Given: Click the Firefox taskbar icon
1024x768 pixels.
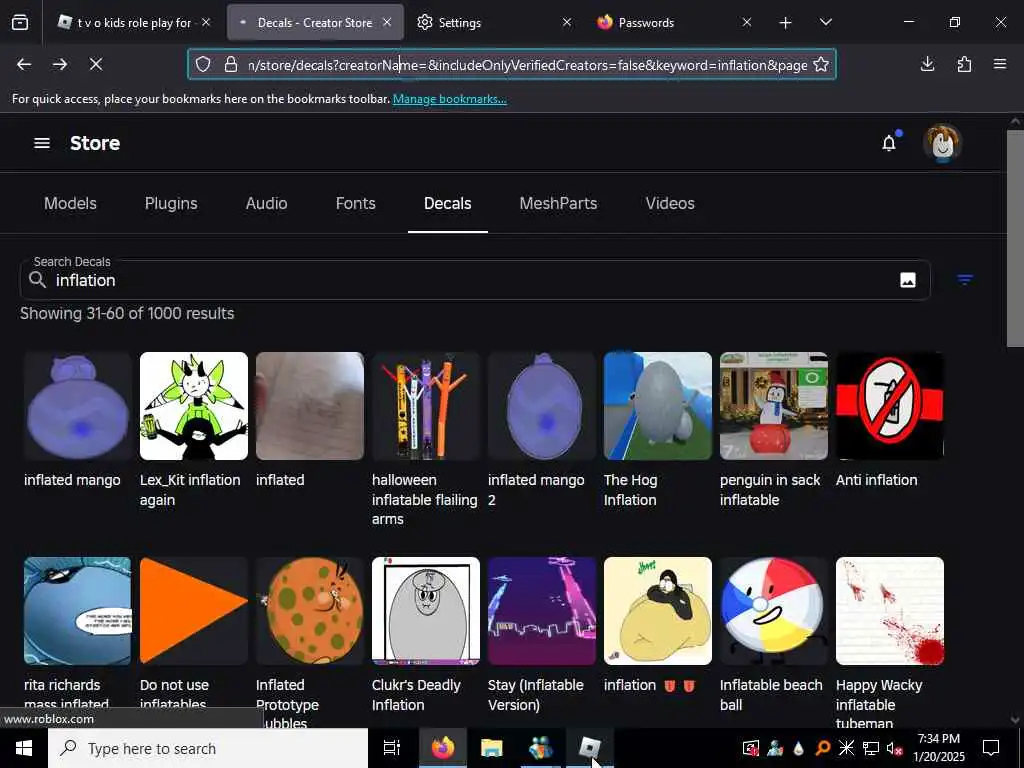Looking at the screenshot, I should click(442, 748).
